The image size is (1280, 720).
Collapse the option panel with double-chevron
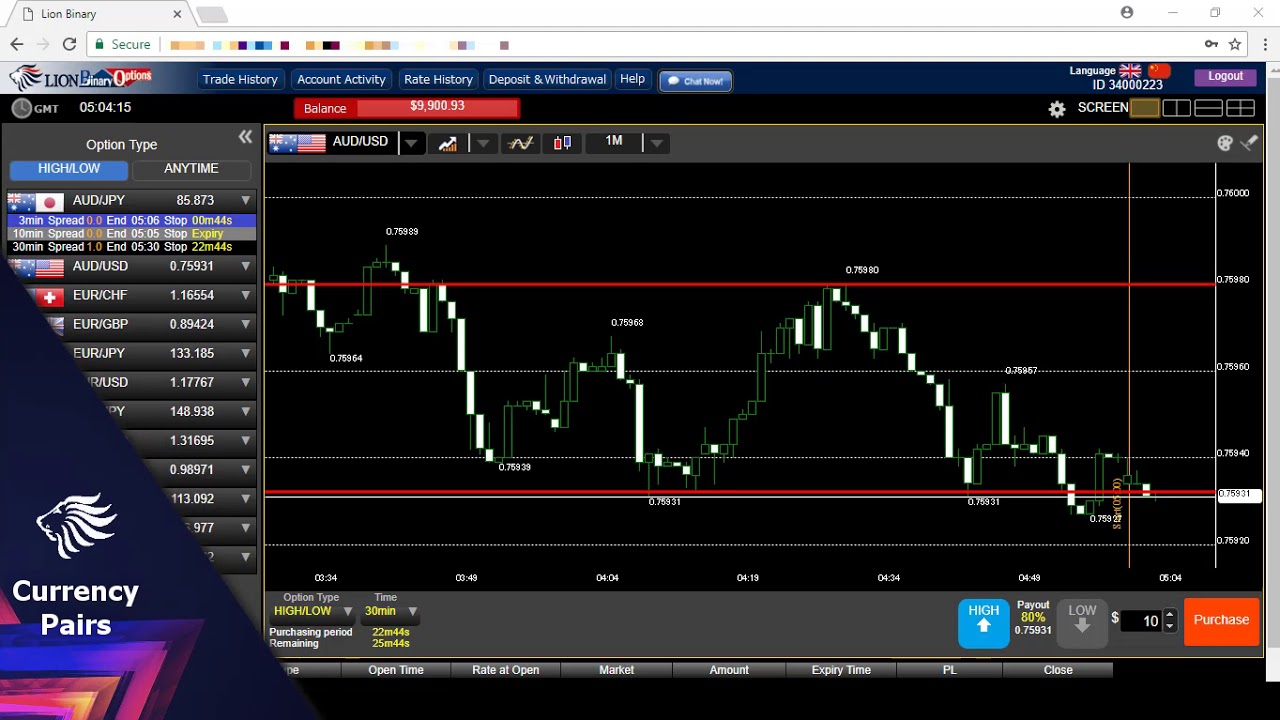(x=245, y=137)
